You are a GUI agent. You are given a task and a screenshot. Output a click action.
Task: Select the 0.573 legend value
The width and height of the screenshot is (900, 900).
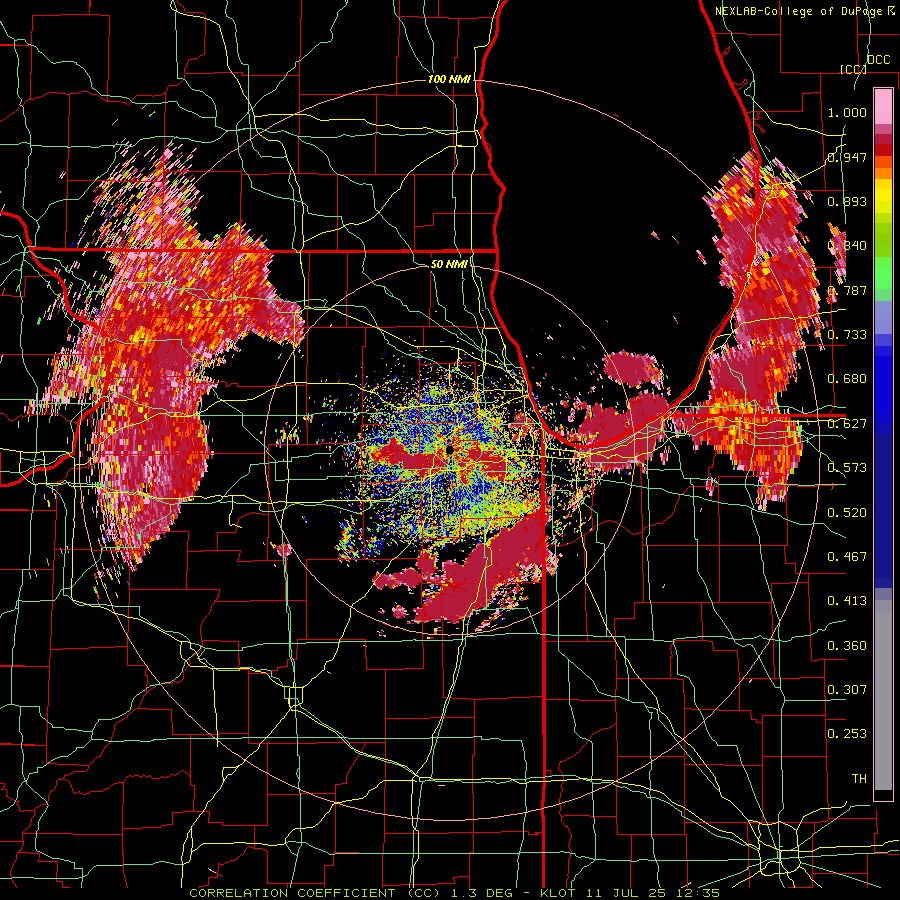click(847, 468)
